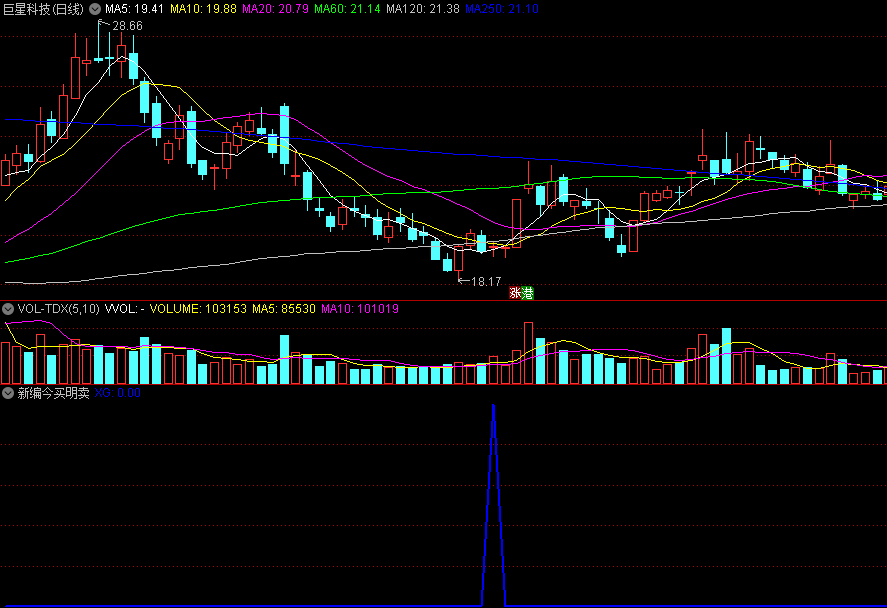The height and width of the screenshot is (608, 887).
Task: Click the 28.66 high price annotation
Action: (x=127, y=26)
